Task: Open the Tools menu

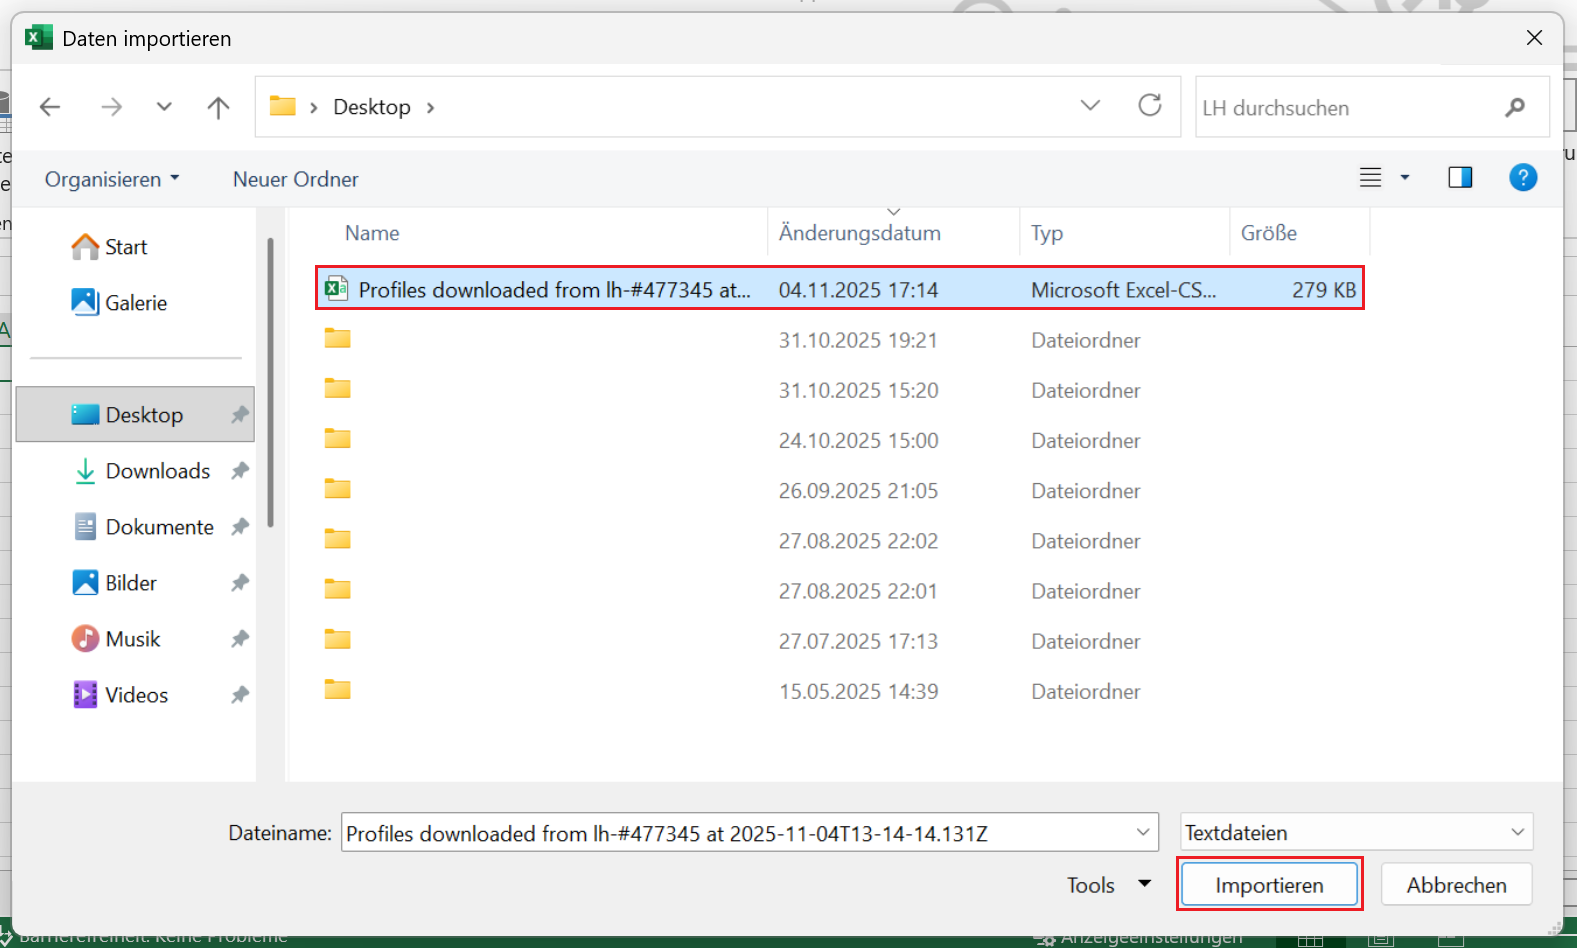Action: (x=1108, y=885)
